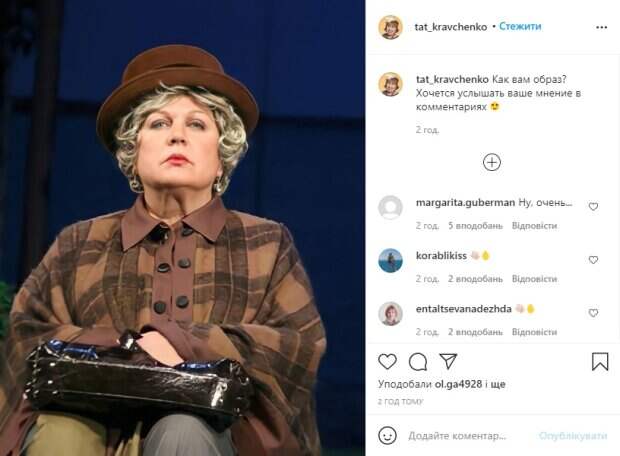Like margarita.guberman's comment
The image size is (620, 456).
click(x=593, y=206)
